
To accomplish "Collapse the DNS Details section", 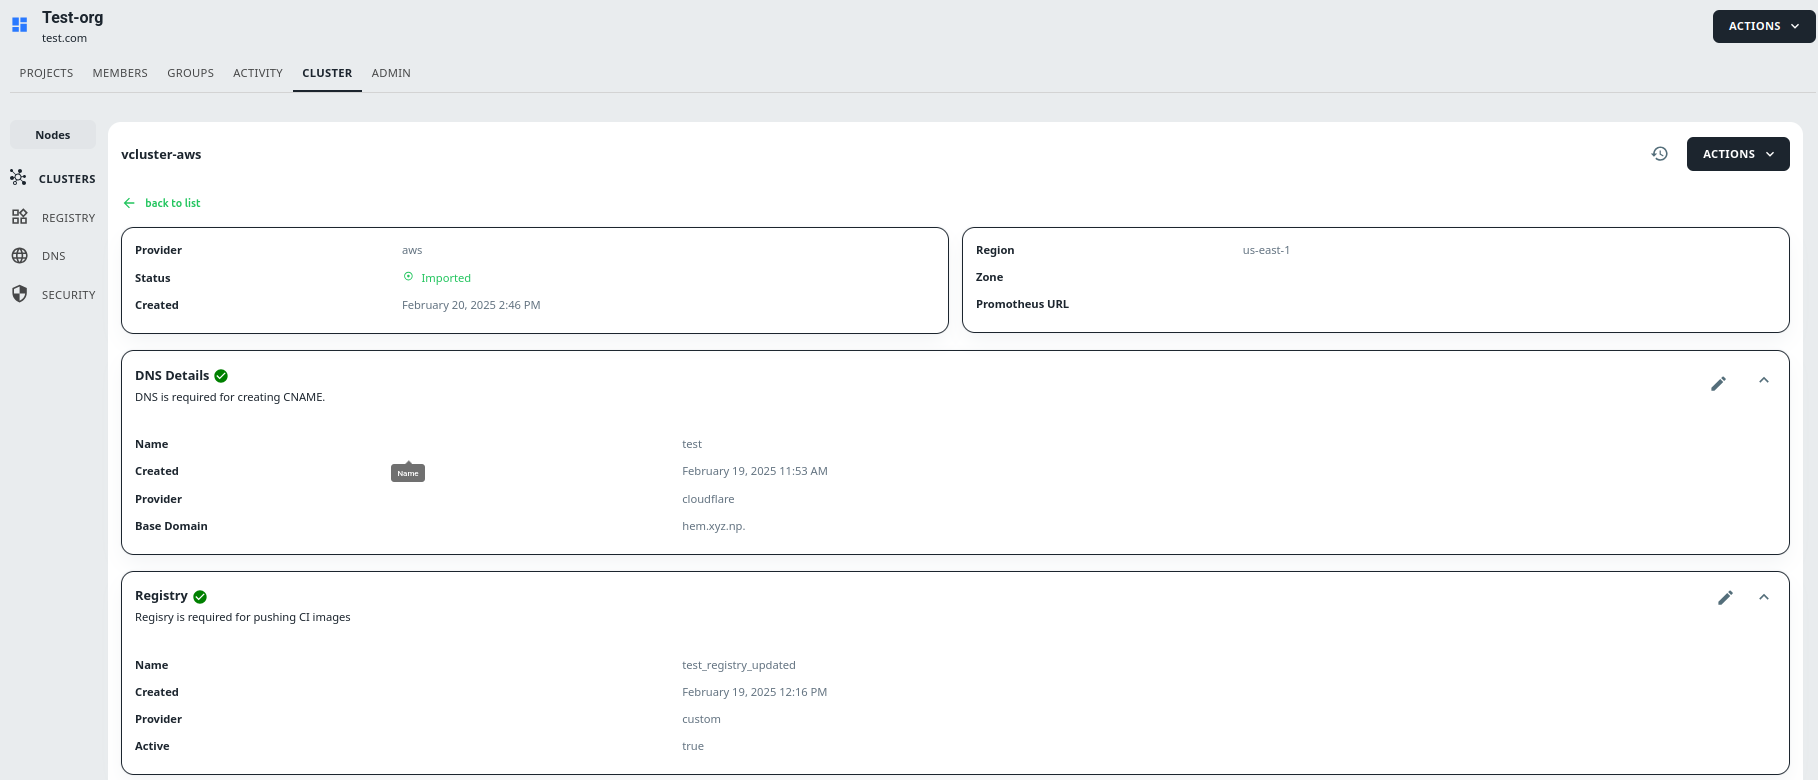I will pyautogui.click(x=1764, y=380).
